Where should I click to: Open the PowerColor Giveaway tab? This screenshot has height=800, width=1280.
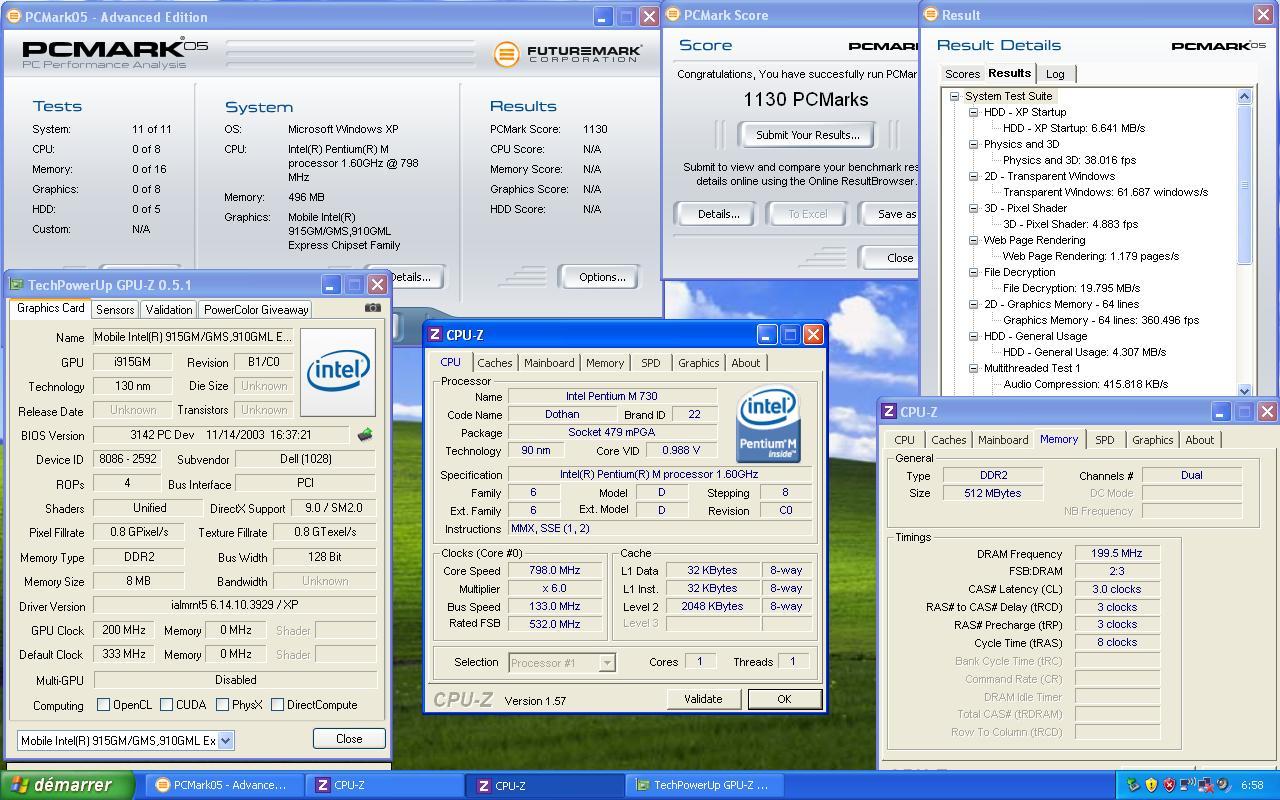click(256, 310)
